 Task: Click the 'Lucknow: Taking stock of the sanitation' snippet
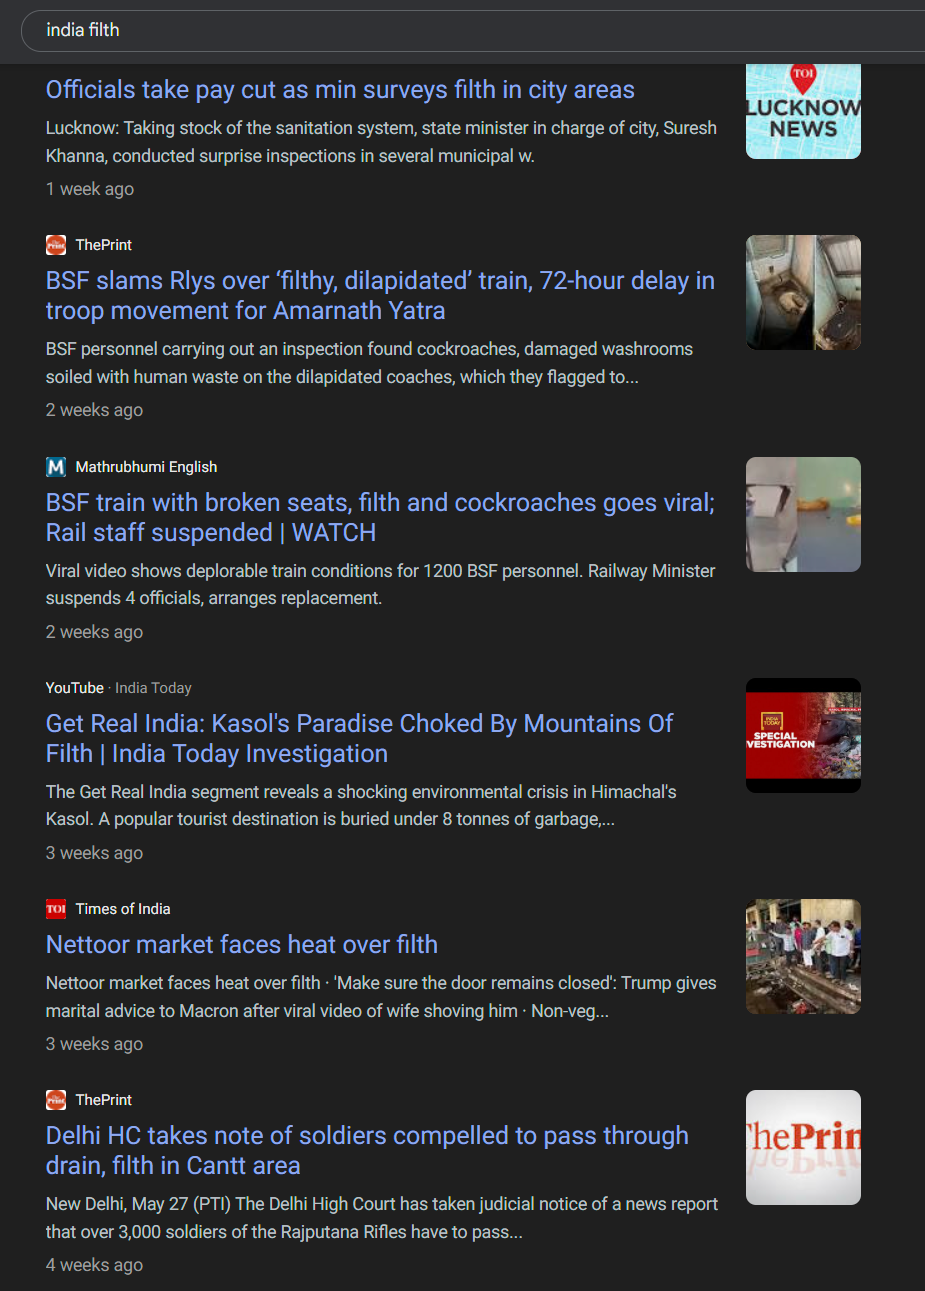[381, 142]
